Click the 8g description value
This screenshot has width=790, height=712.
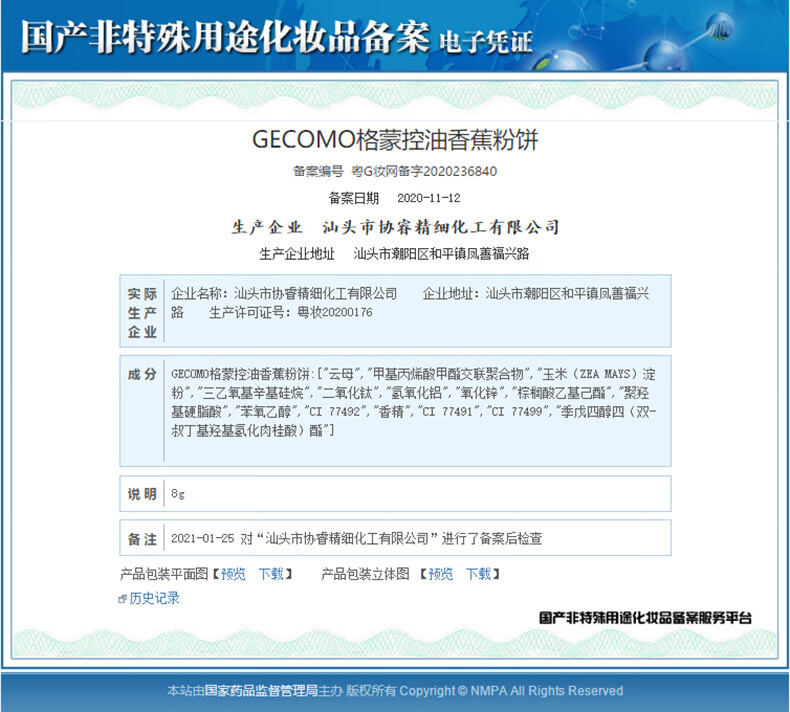pyautogui.click(x=178, y=493)
